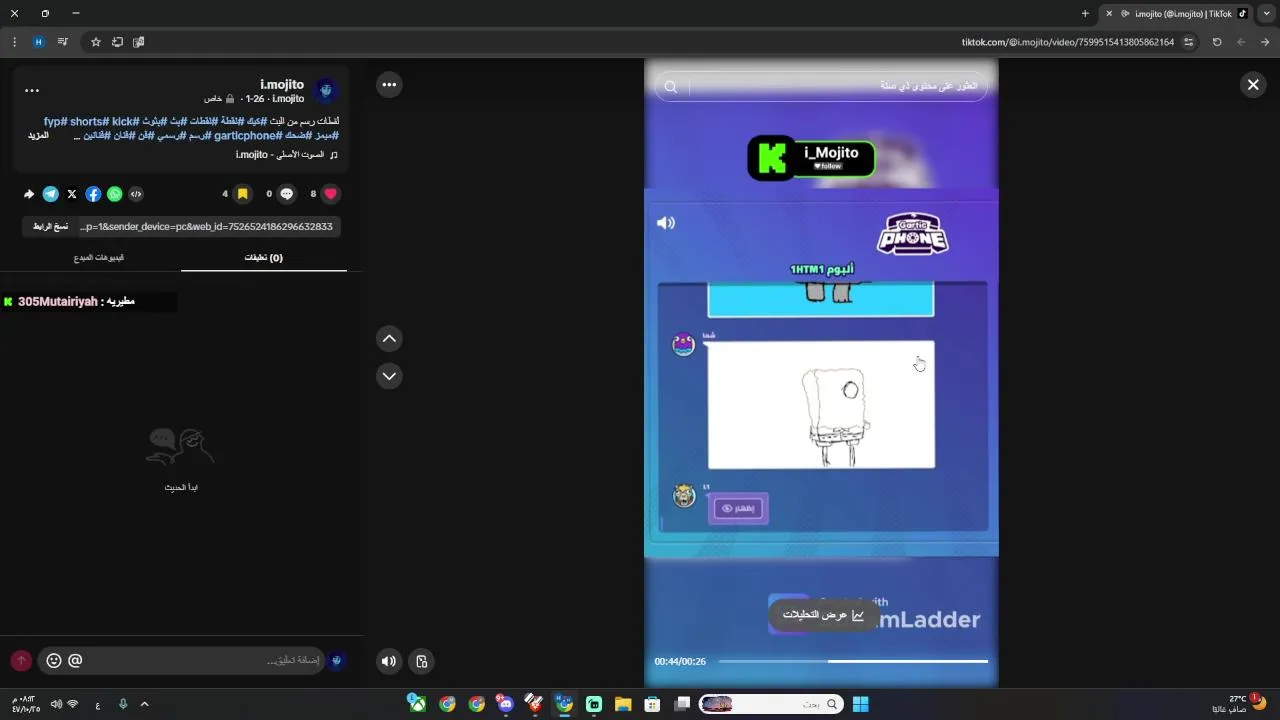Open site info icon beside the URL
This screenshot has height=720, width=1280.
pyautogui.click(x=1189, y=42)
